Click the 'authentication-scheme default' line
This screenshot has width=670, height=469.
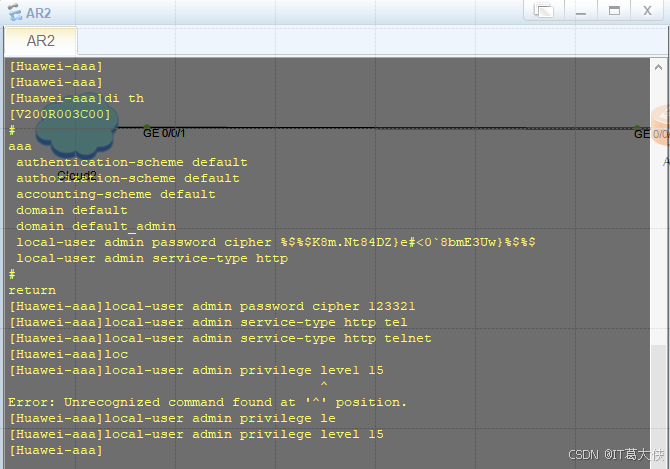[132, 162]
